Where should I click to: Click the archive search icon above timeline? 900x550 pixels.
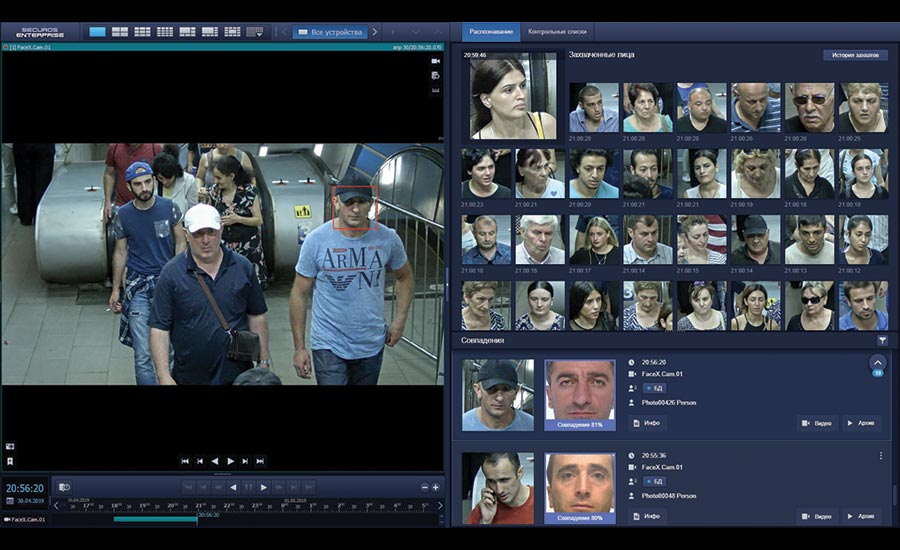(x=64, y=487)
